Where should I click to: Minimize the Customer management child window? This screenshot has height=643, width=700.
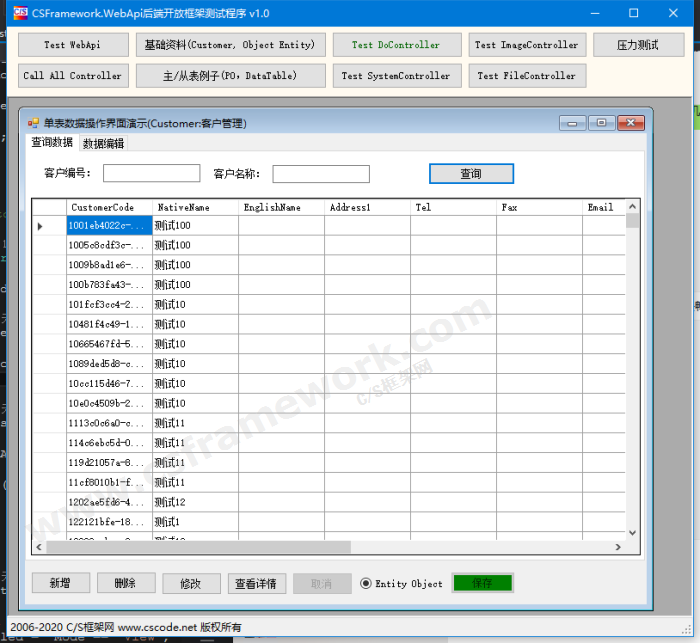(x=573, y=123)
